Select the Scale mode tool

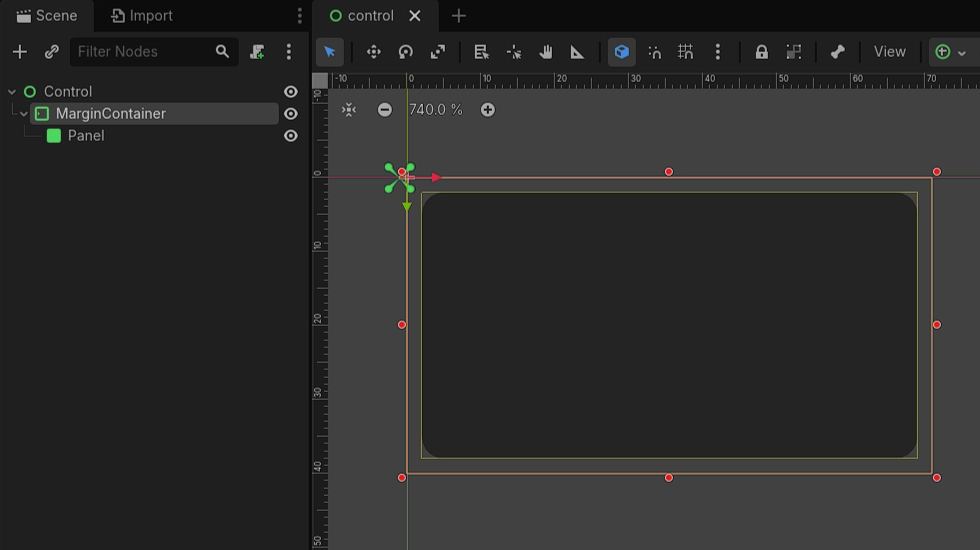438,52
